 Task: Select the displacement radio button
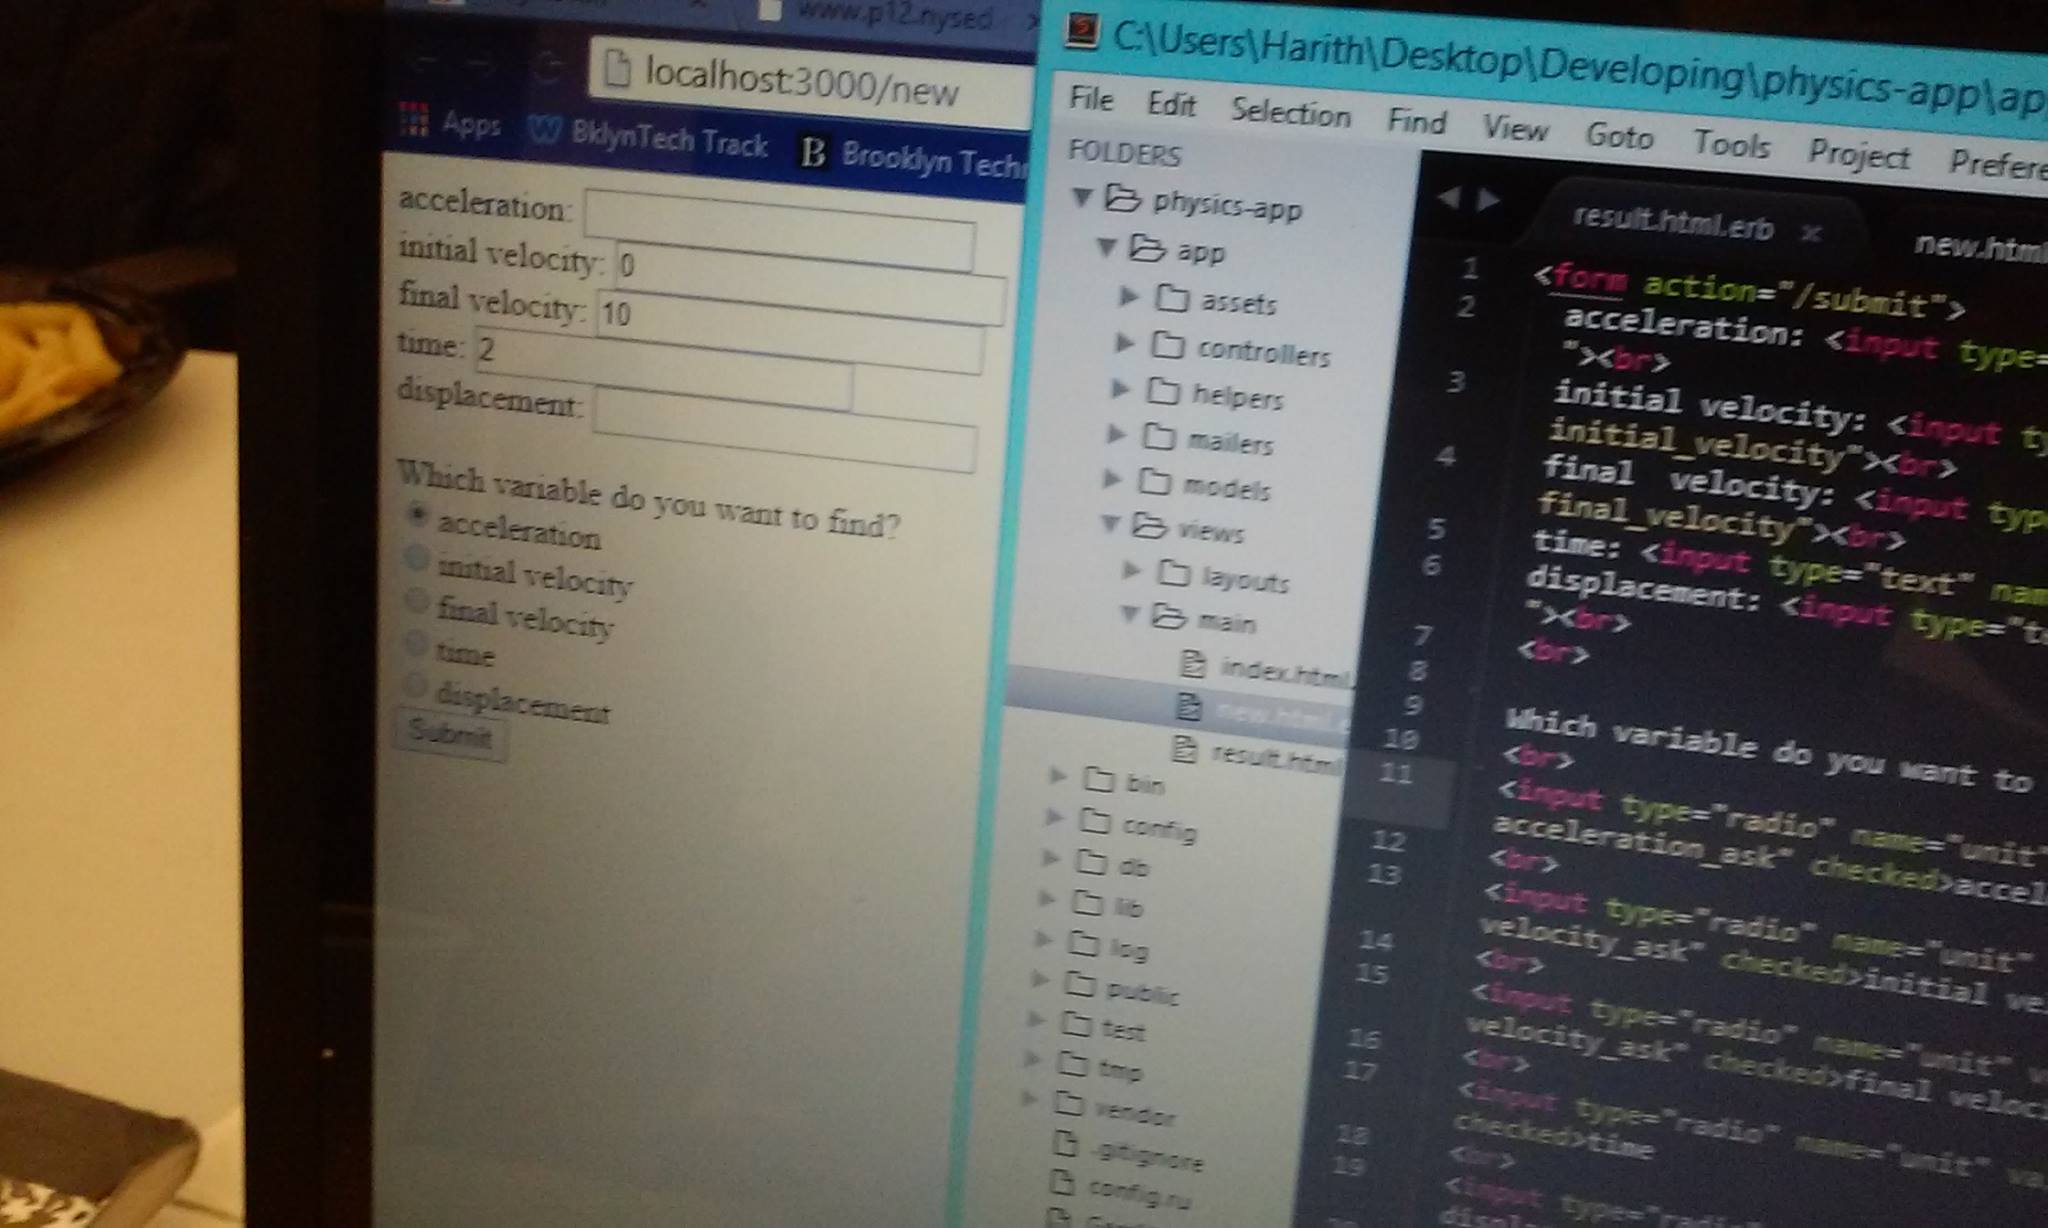(x=414, y=686)
